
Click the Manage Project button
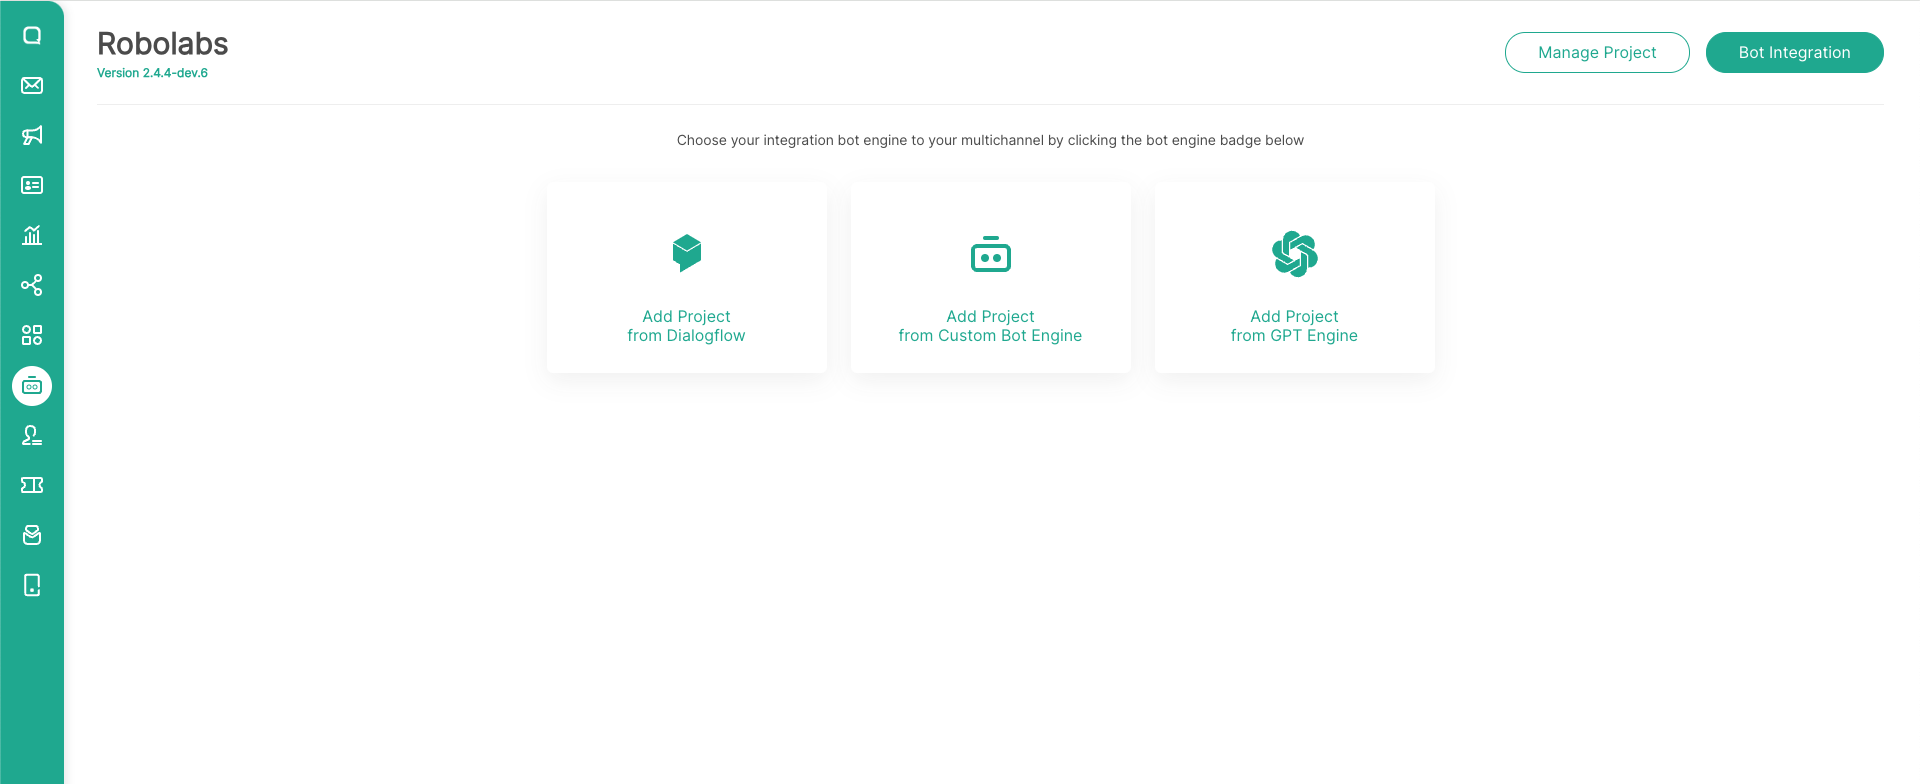tap(1597, 52)
